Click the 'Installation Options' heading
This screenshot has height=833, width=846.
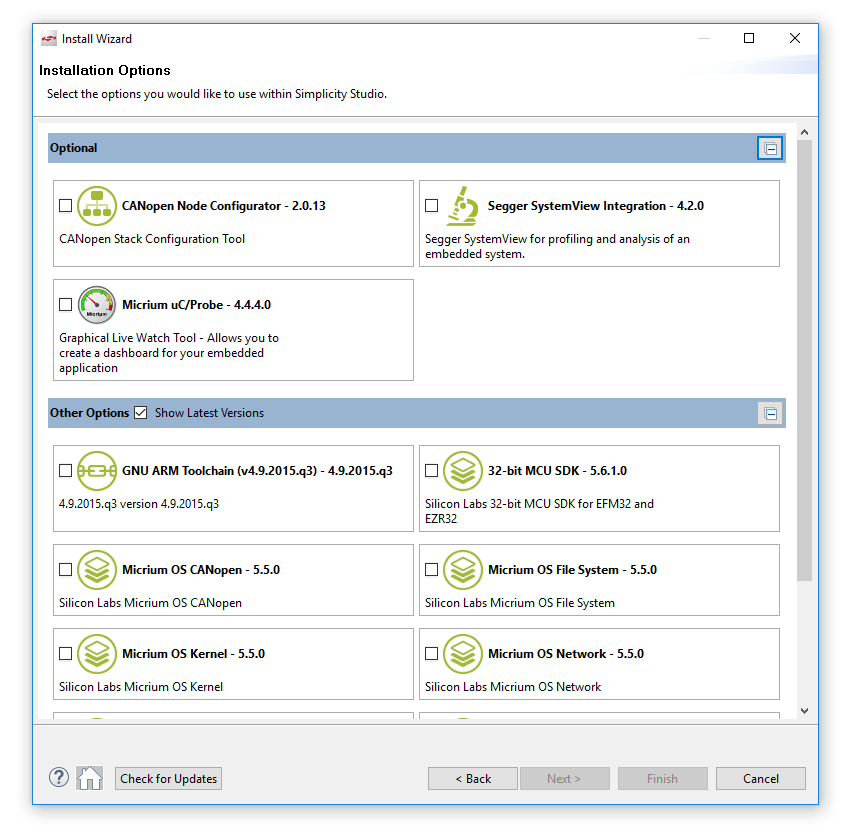click(x=105, y=71)
